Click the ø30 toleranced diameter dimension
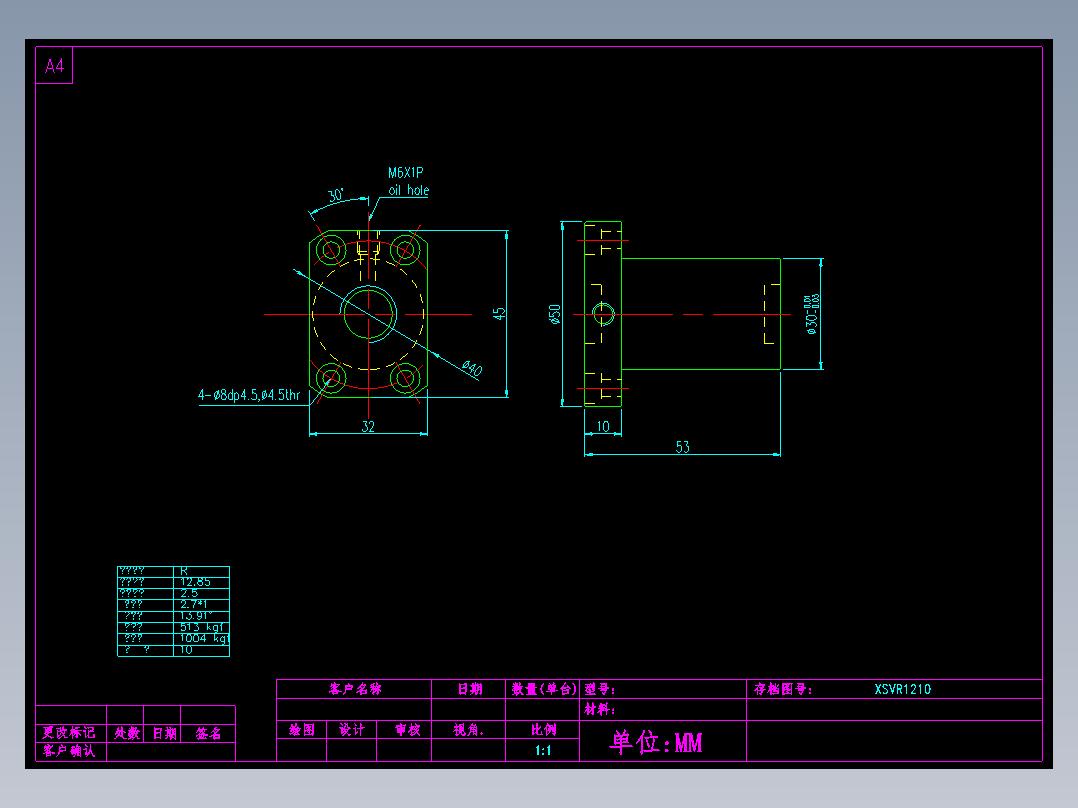This screenshot has height=808, width=1078. 812,314
